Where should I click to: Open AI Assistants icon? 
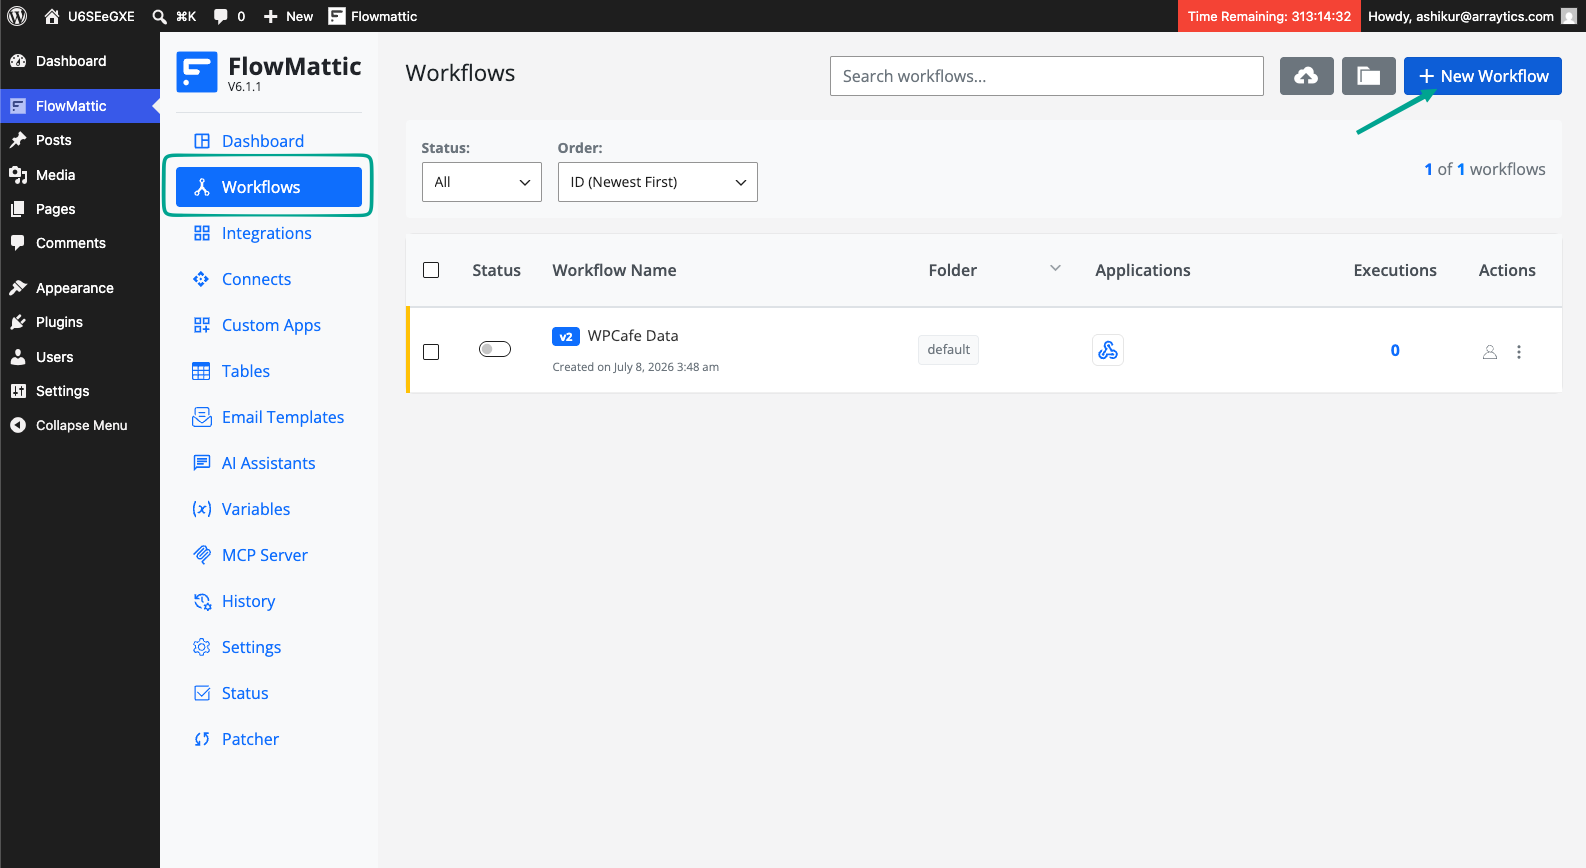click(x=202, y=463)
